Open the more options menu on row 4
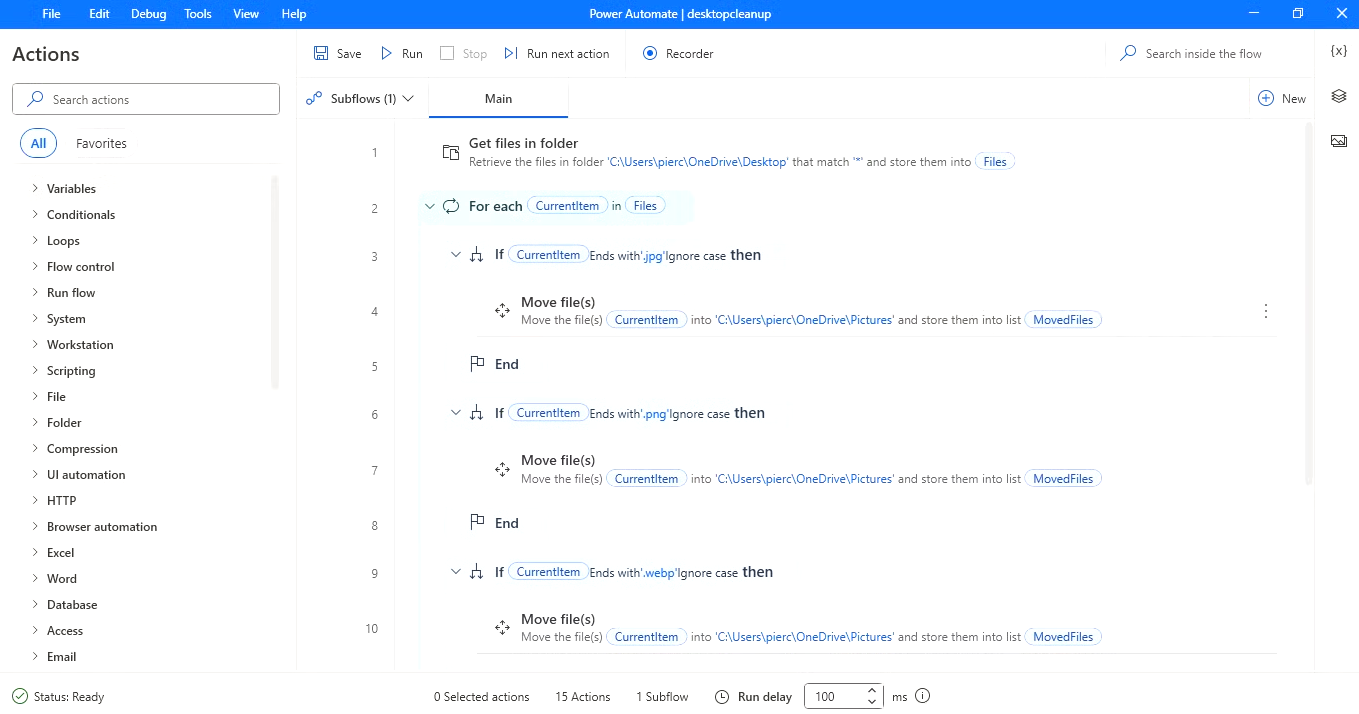Screen dimensions: 1359x714 click(x=1266, y=311)
